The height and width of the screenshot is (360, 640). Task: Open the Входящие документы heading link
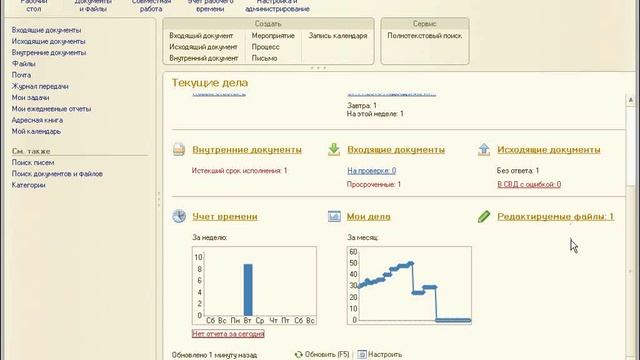396,150
